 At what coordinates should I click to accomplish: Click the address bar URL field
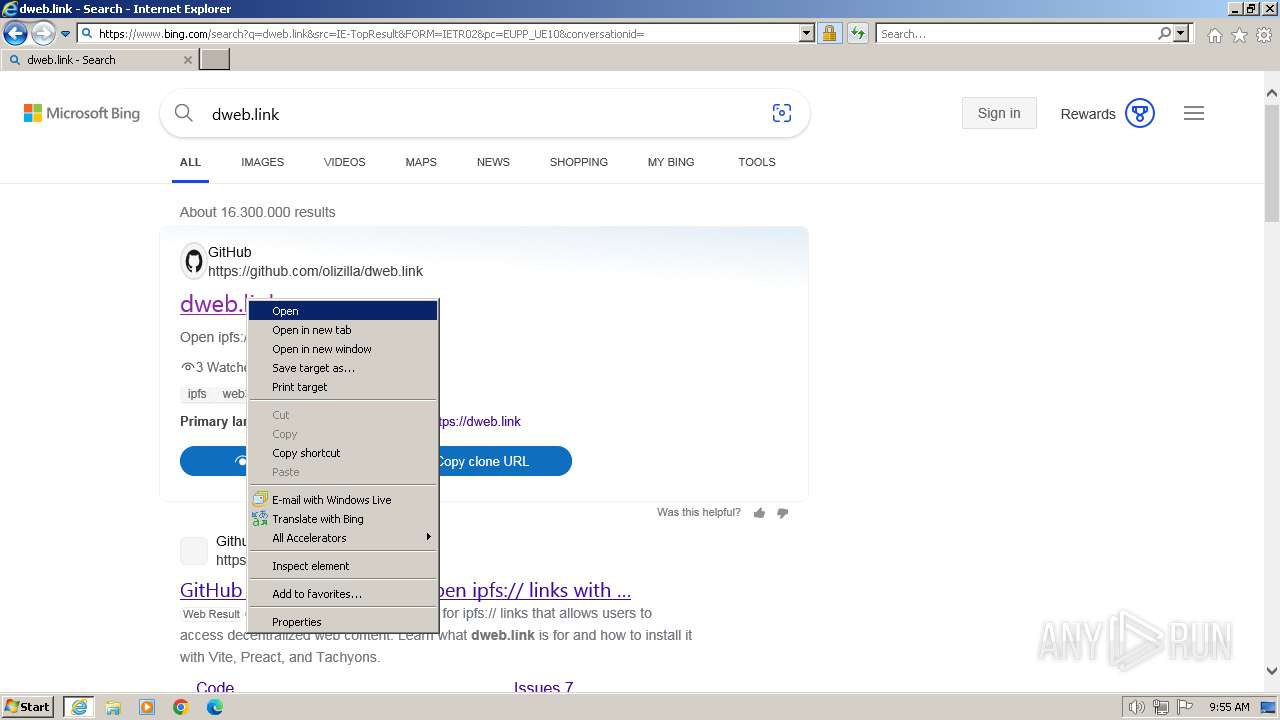pos(438,33)
